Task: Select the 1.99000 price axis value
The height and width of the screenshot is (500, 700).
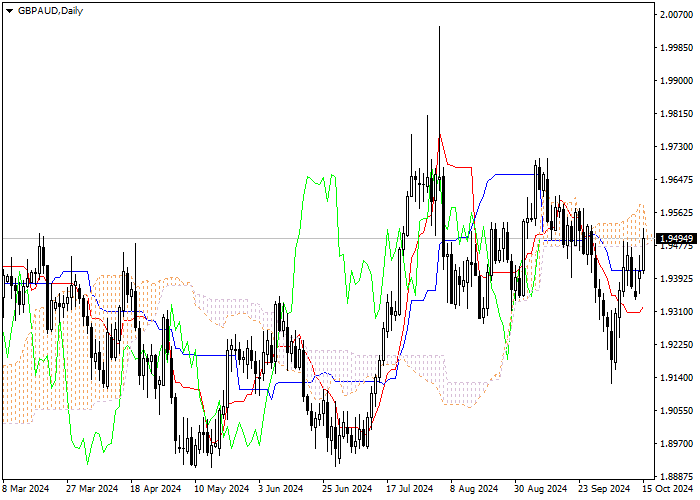Action: 676,81
